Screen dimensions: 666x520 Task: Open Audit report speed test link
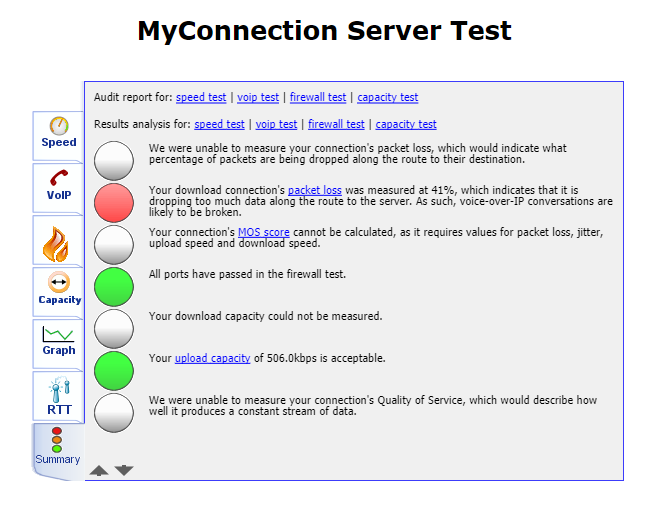coord(201,98)
